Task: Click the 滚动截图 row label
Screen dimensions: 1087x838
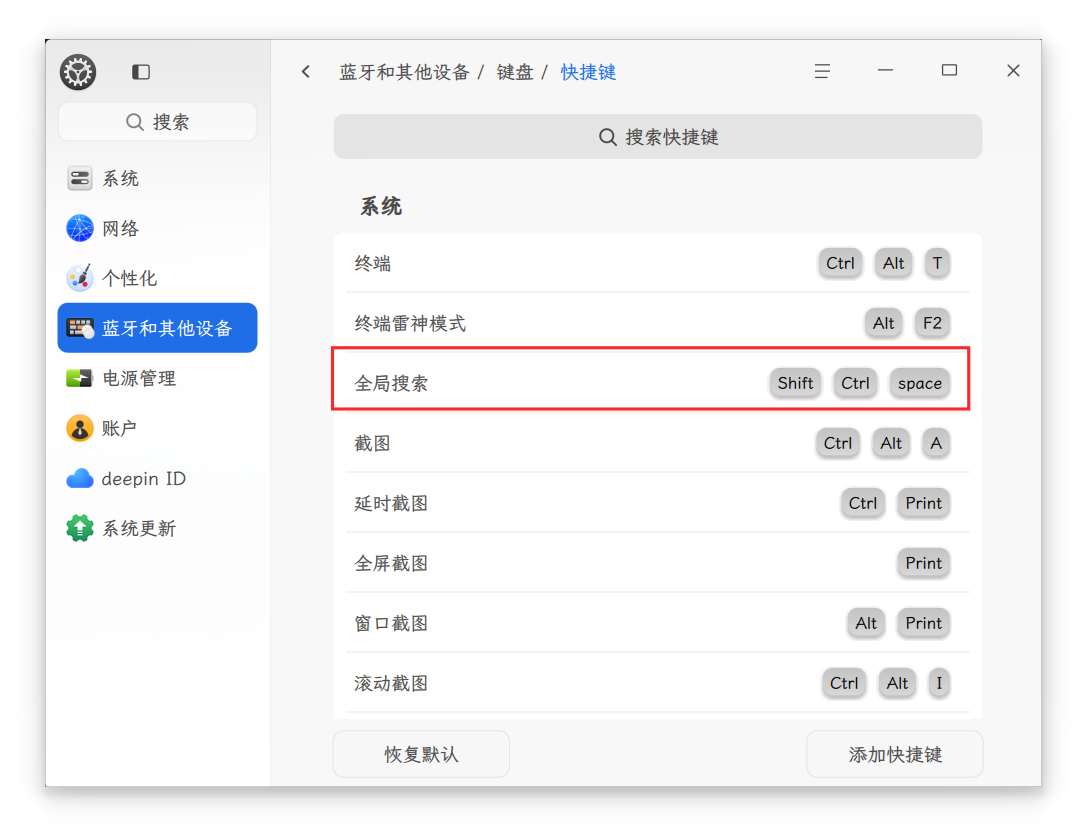Action: [391, 683]
